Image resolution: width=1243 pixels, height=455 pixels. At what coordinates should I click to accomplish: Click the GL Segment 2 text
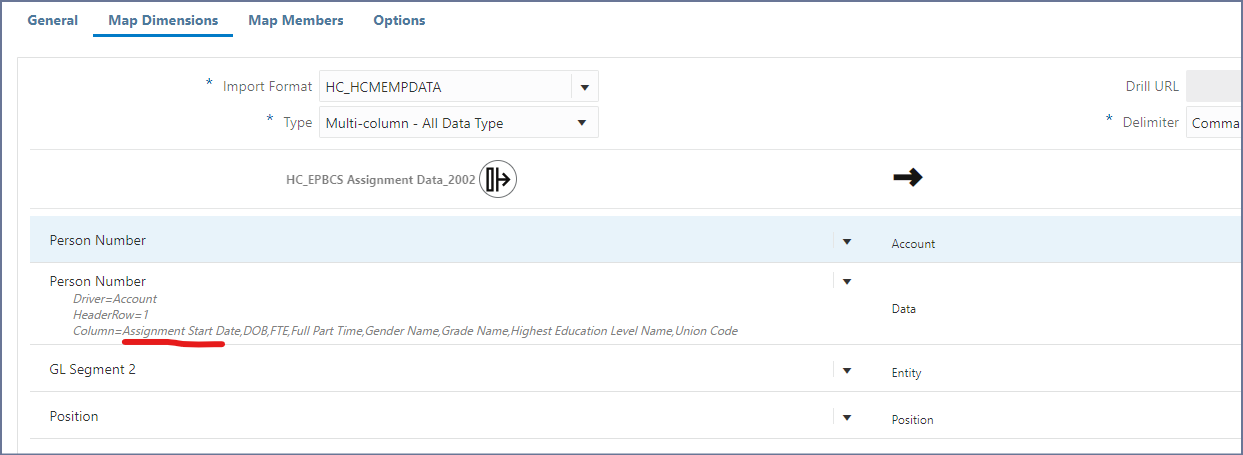click(x=92, y=369)
